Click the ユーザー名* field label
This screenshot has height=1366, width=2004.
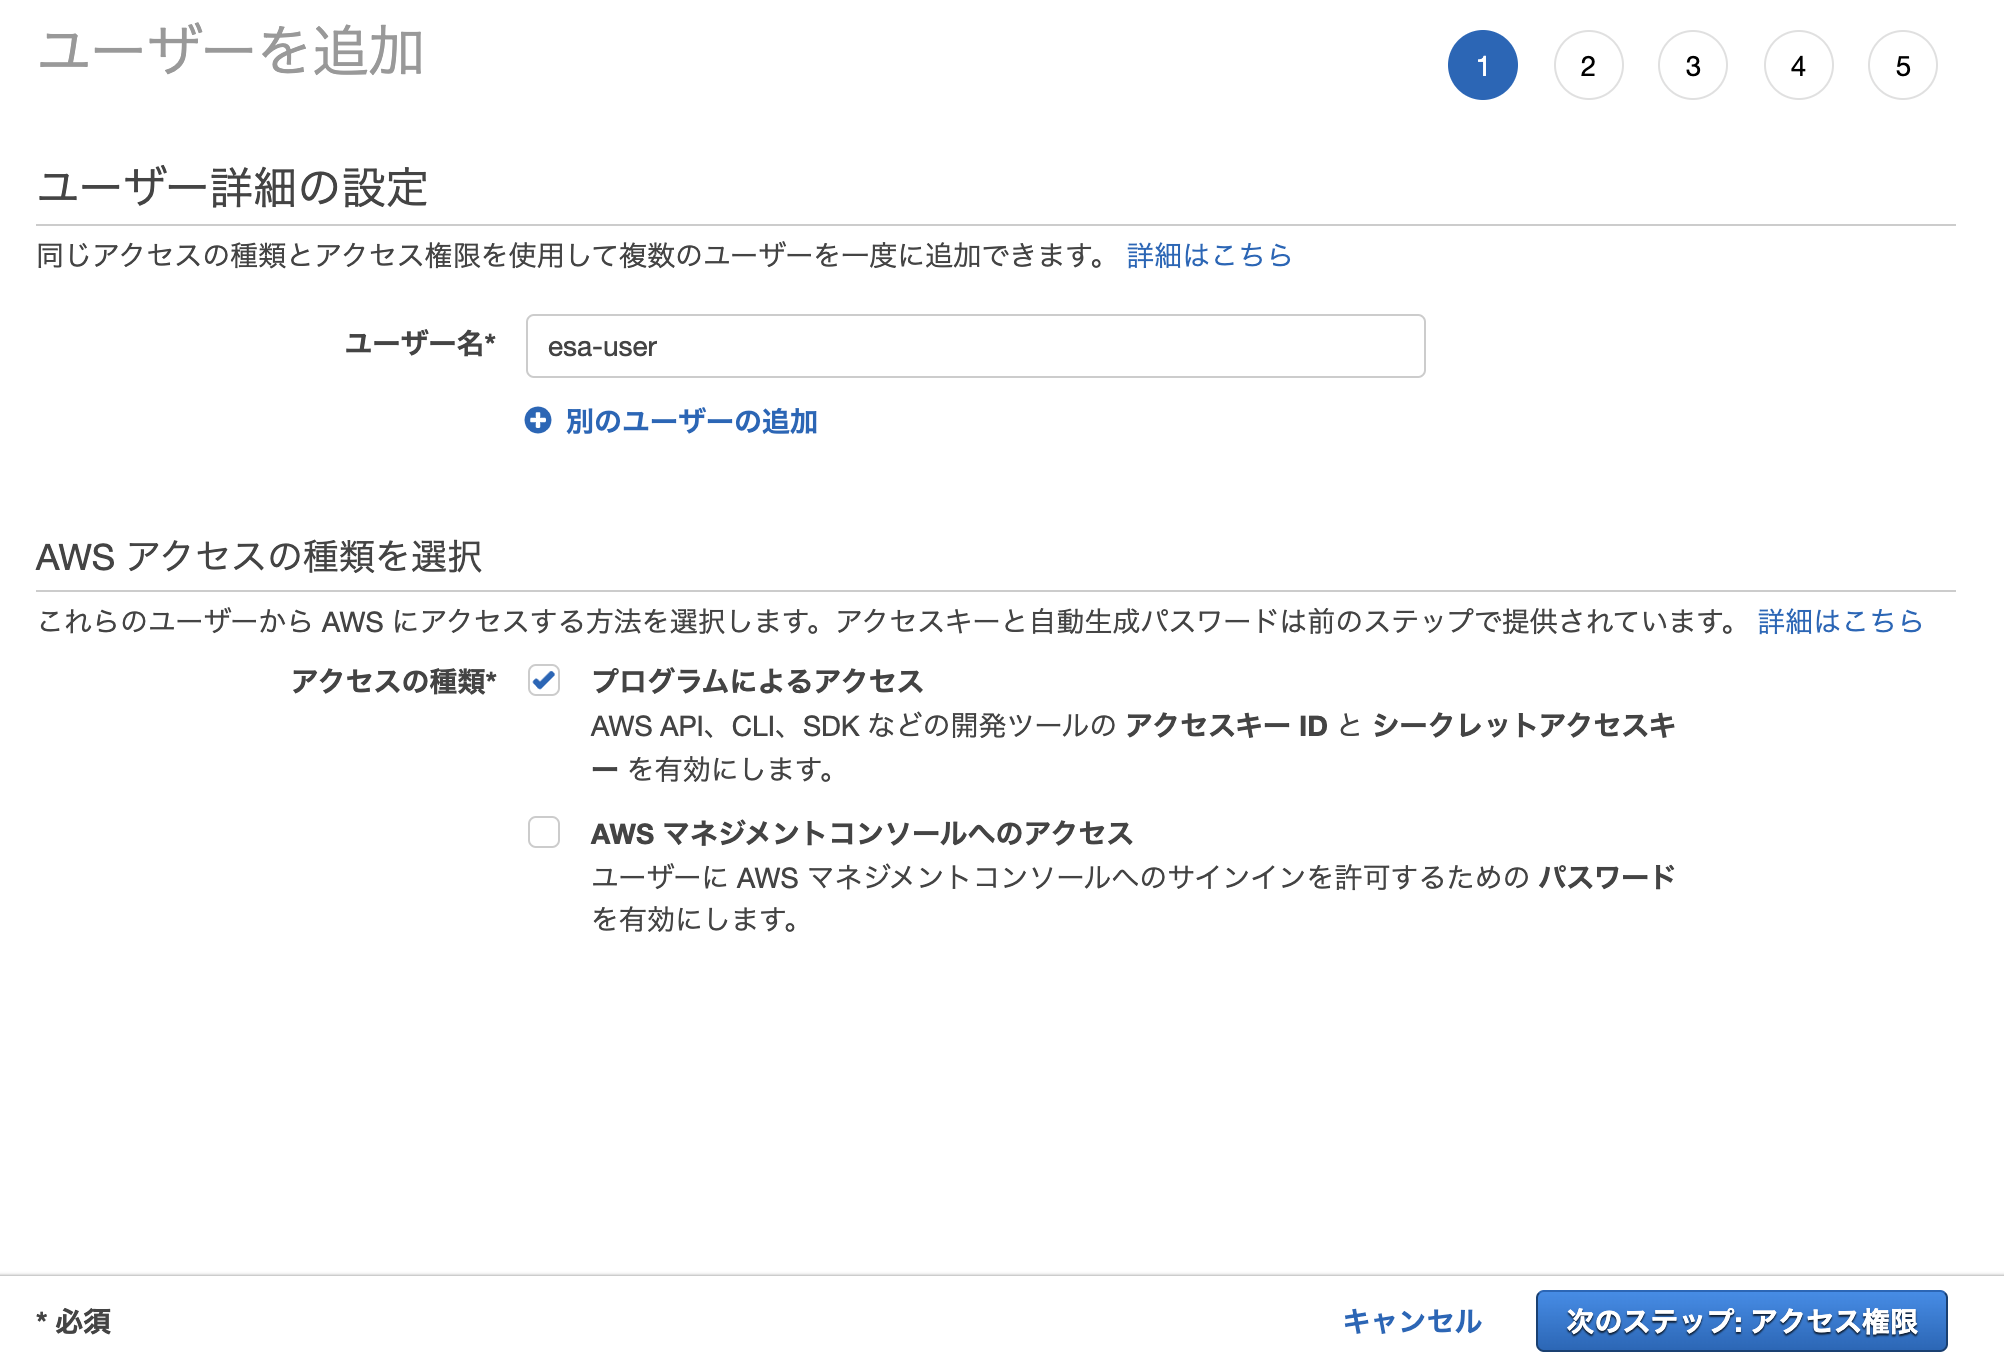point(420,344)
